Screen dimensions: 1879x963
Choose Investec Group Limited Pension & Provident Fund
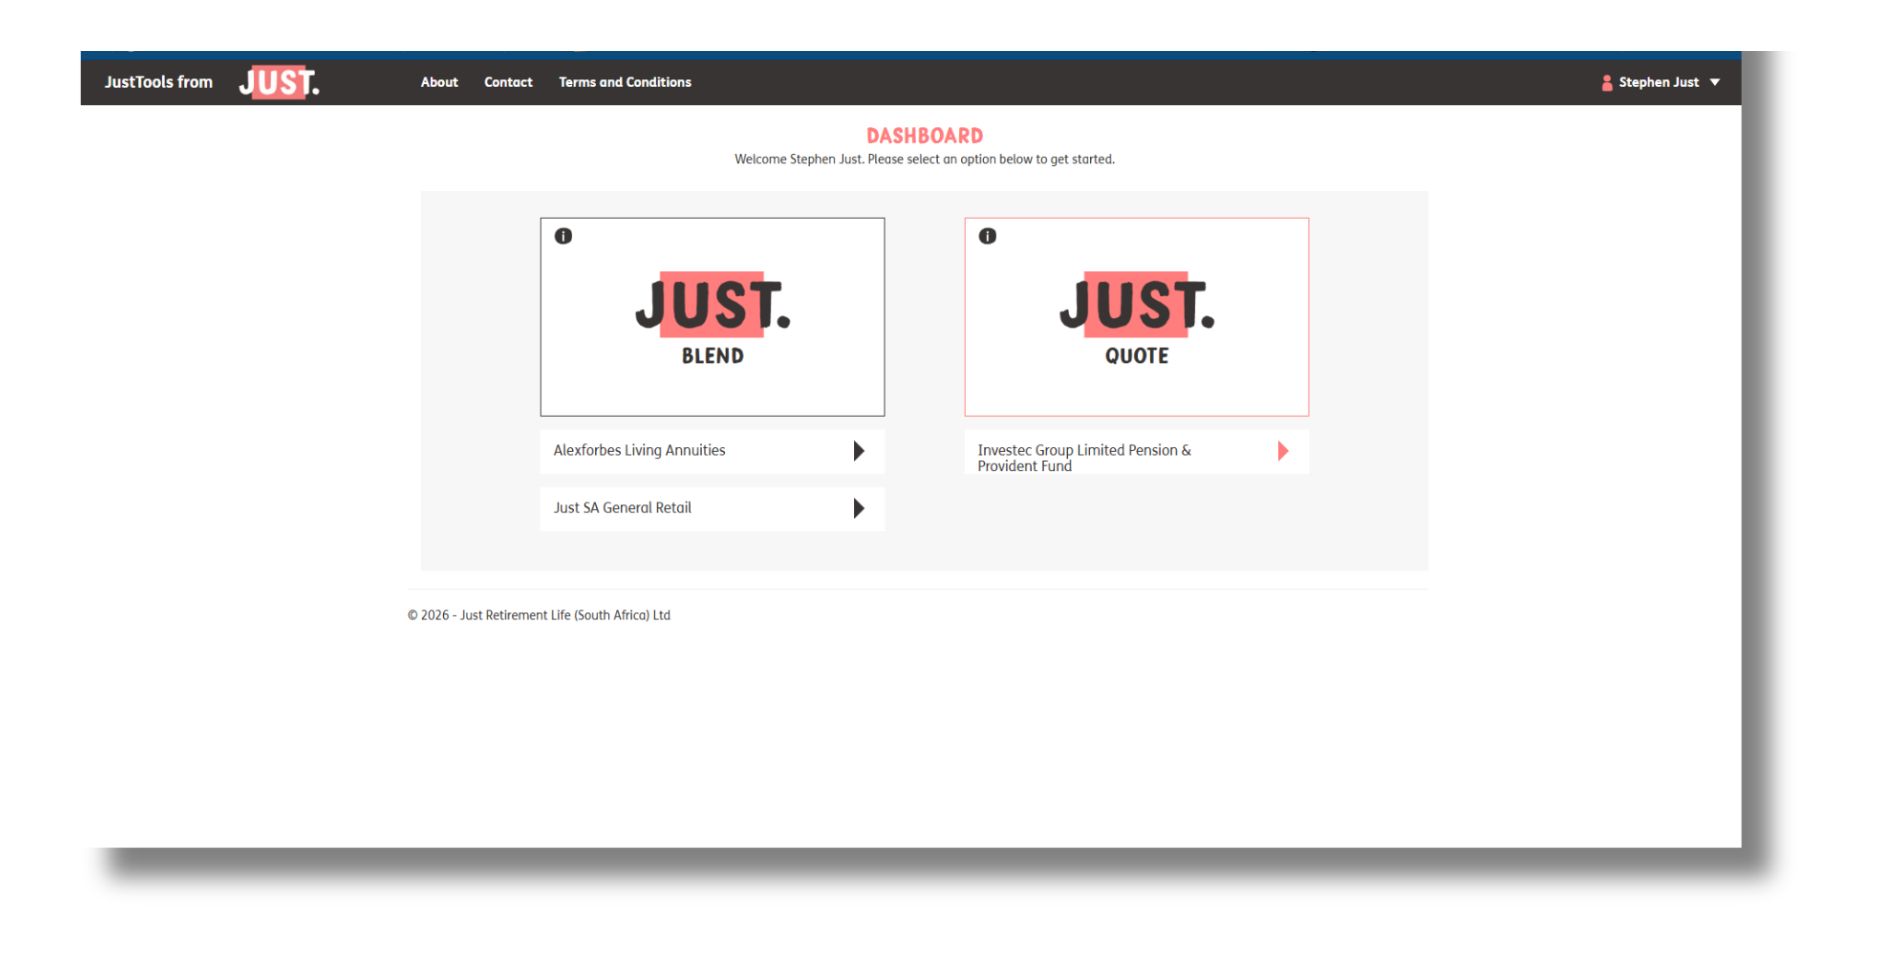1136,452
